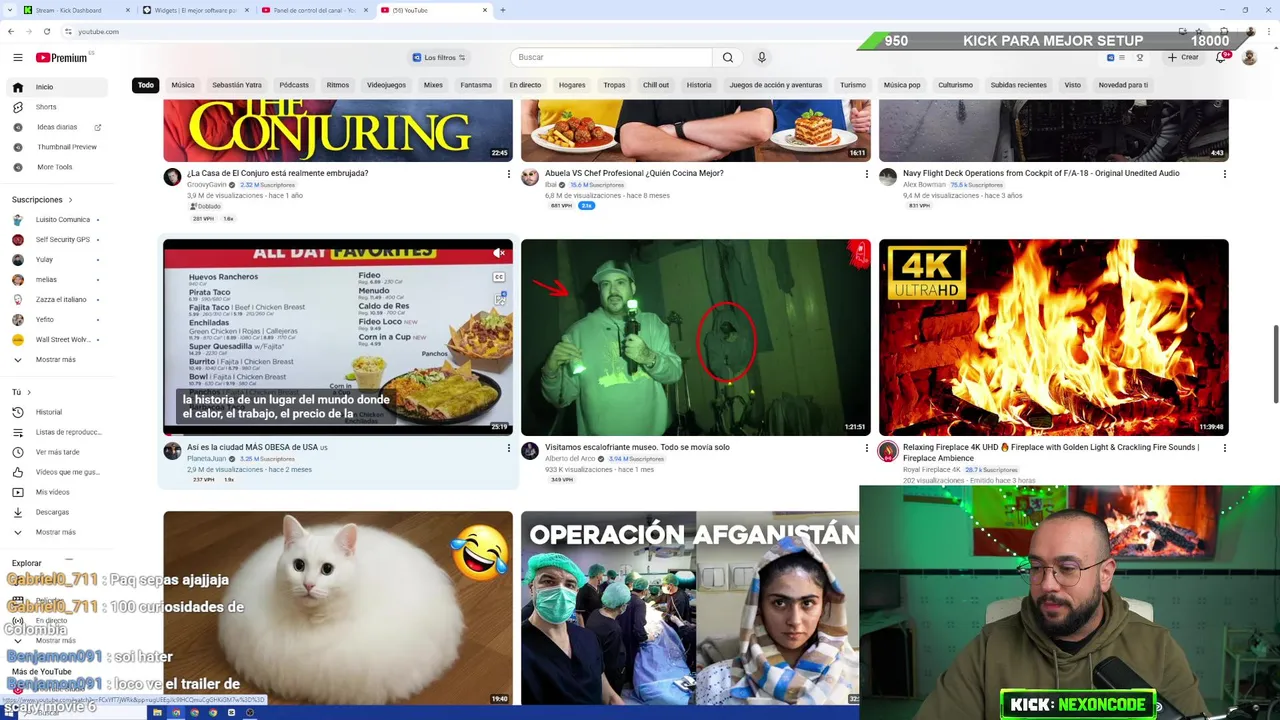Image resolution: width=1280 pixels, height=720 pixels.
Task: Click the Crear button
Action: click(x=1183, y=57)
